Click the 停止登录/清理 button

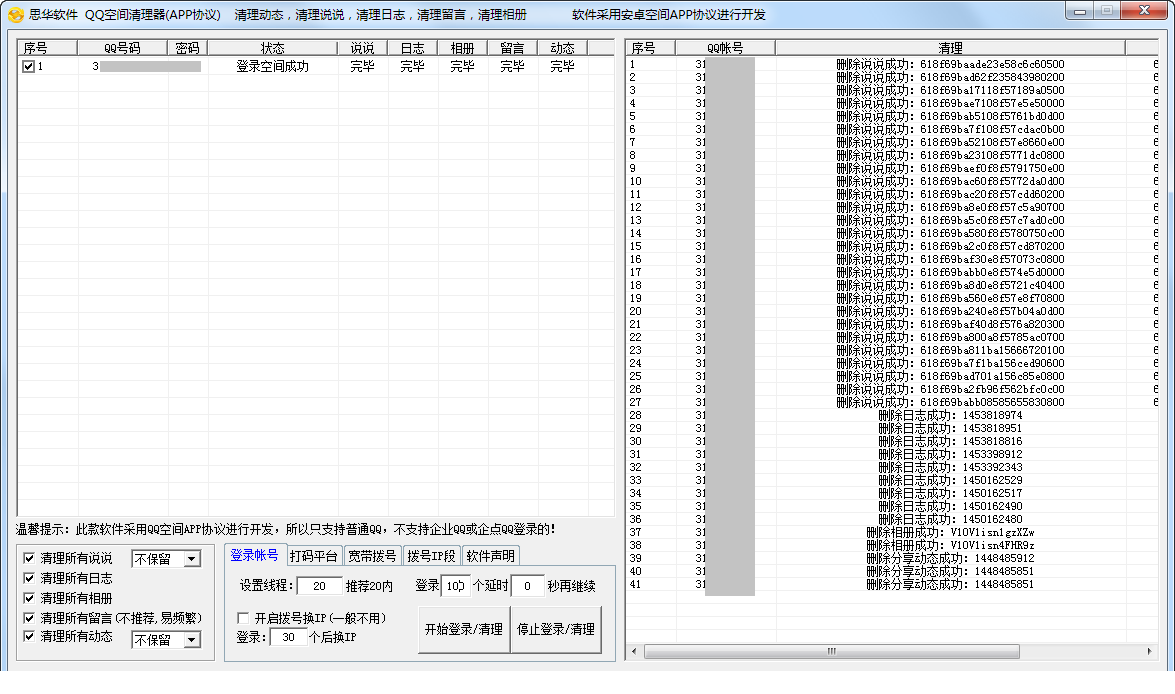[556, 630]
